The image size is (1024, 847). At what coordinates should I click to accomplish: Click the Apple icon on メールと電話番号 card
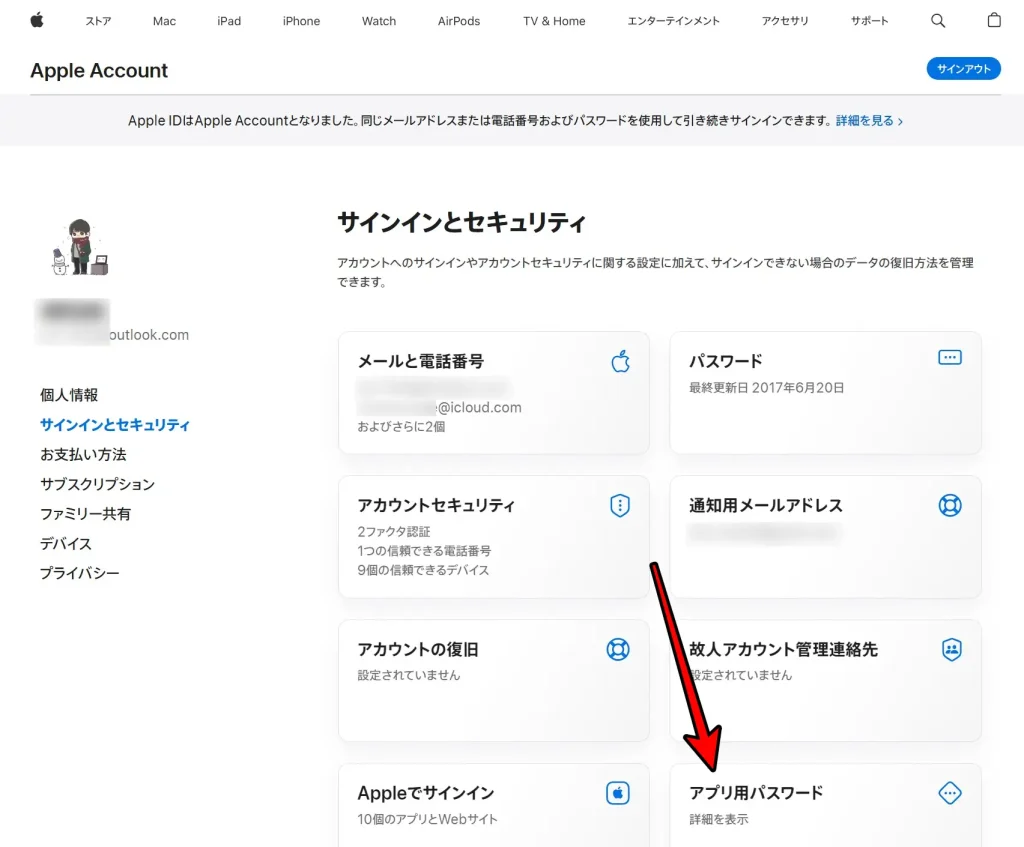pos(620,361)
